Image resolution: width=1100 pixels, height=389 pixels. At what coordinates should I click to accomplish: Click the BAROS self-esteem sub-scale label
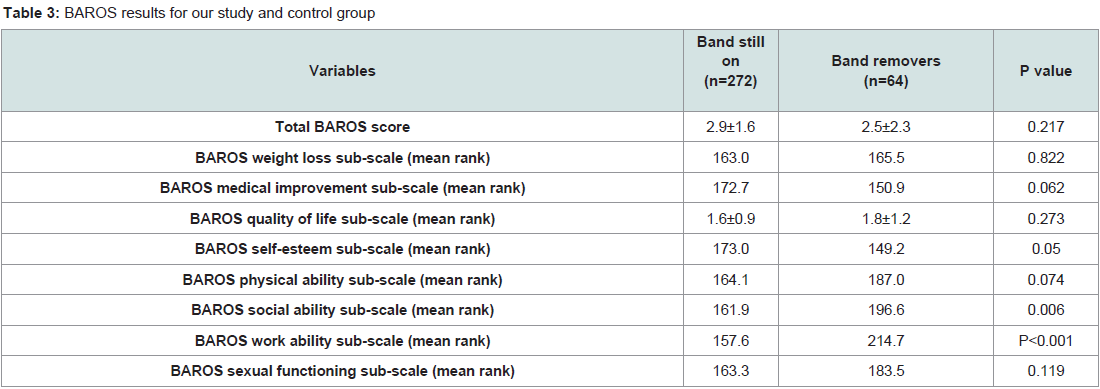[342, 250]
